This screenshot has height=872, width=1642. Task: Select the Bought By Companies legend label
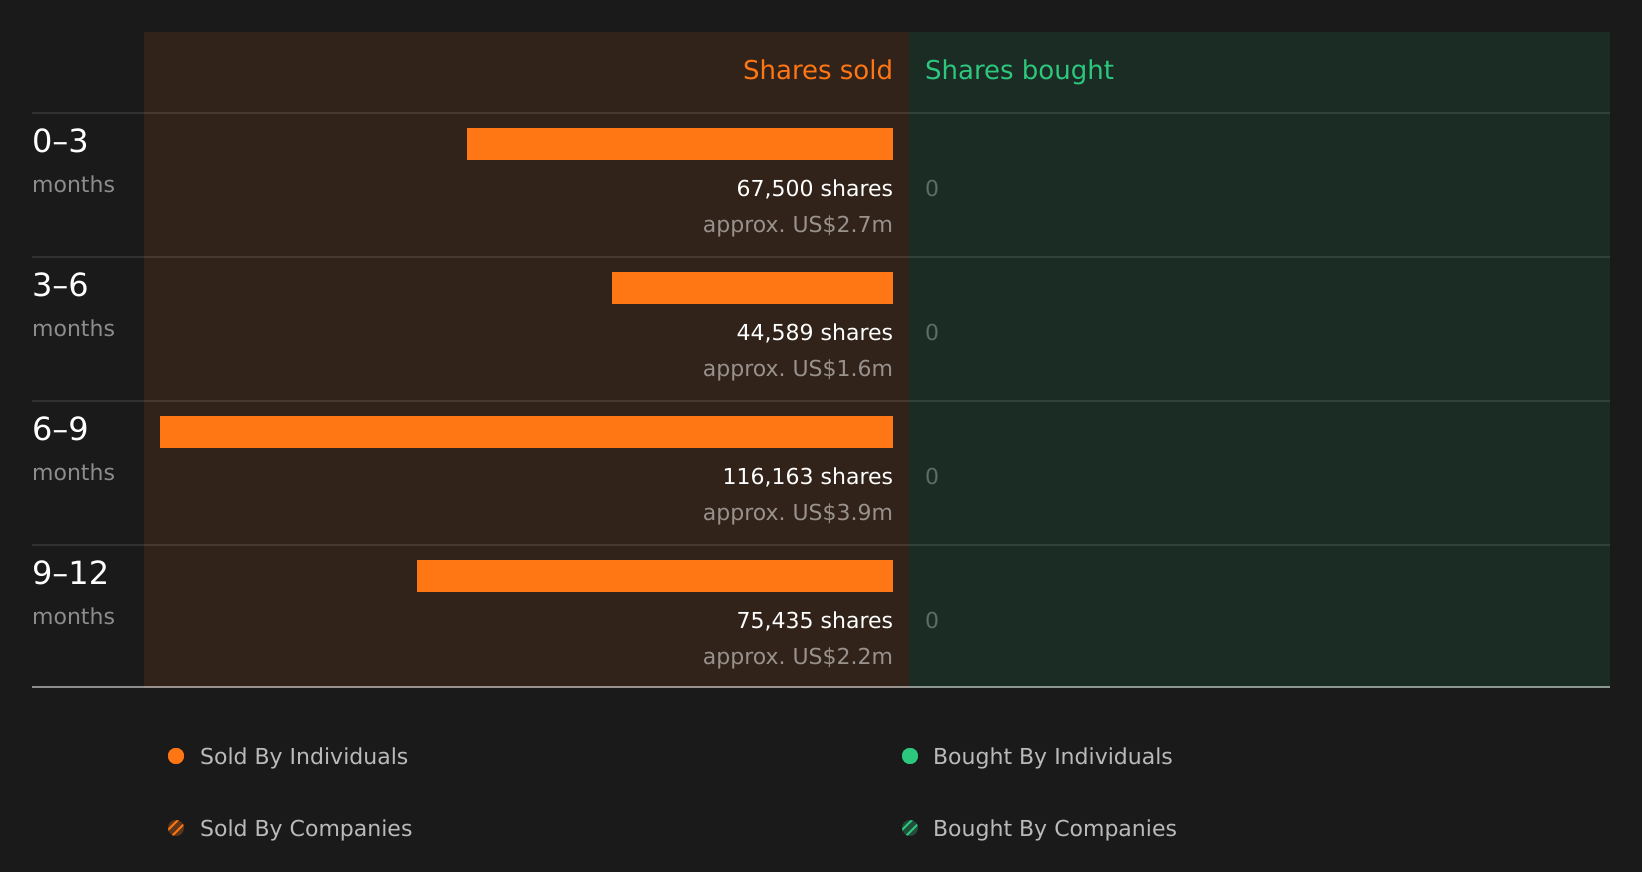[1055, 829]
